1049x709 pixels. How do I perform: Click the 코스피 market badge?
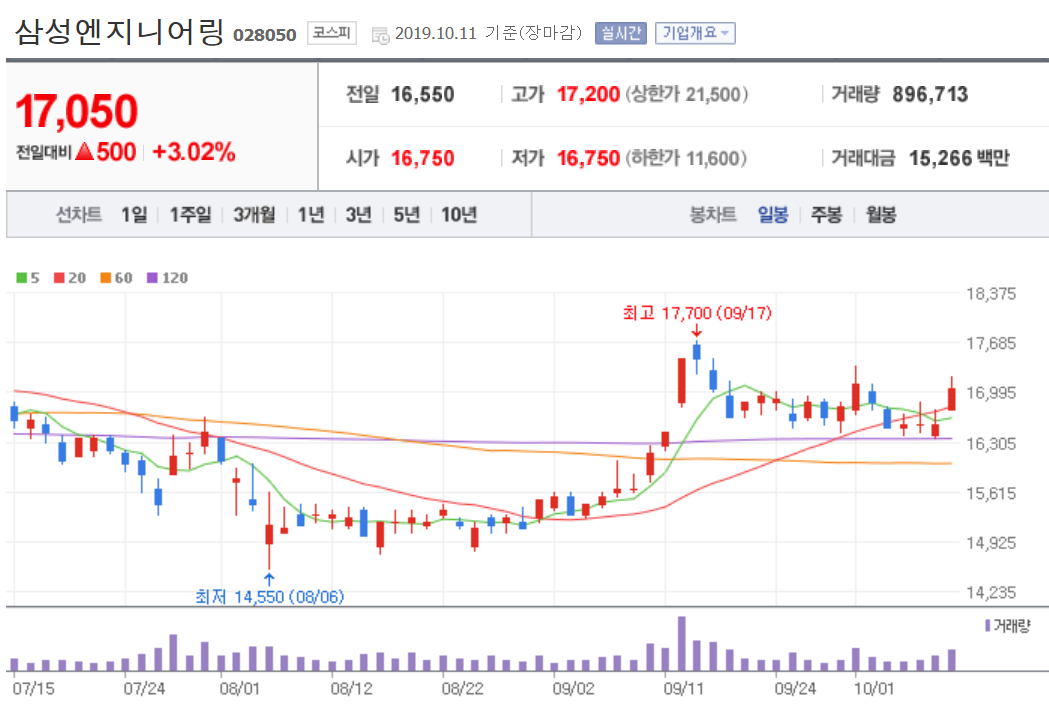[x=332, y=33]
